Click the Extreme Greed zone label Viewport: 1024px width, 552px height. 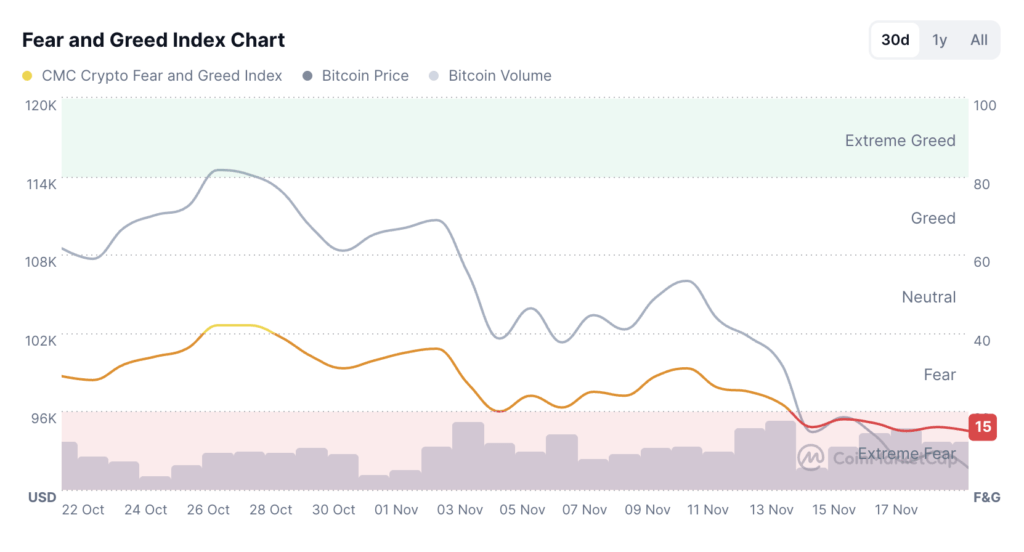click(899, 141)
